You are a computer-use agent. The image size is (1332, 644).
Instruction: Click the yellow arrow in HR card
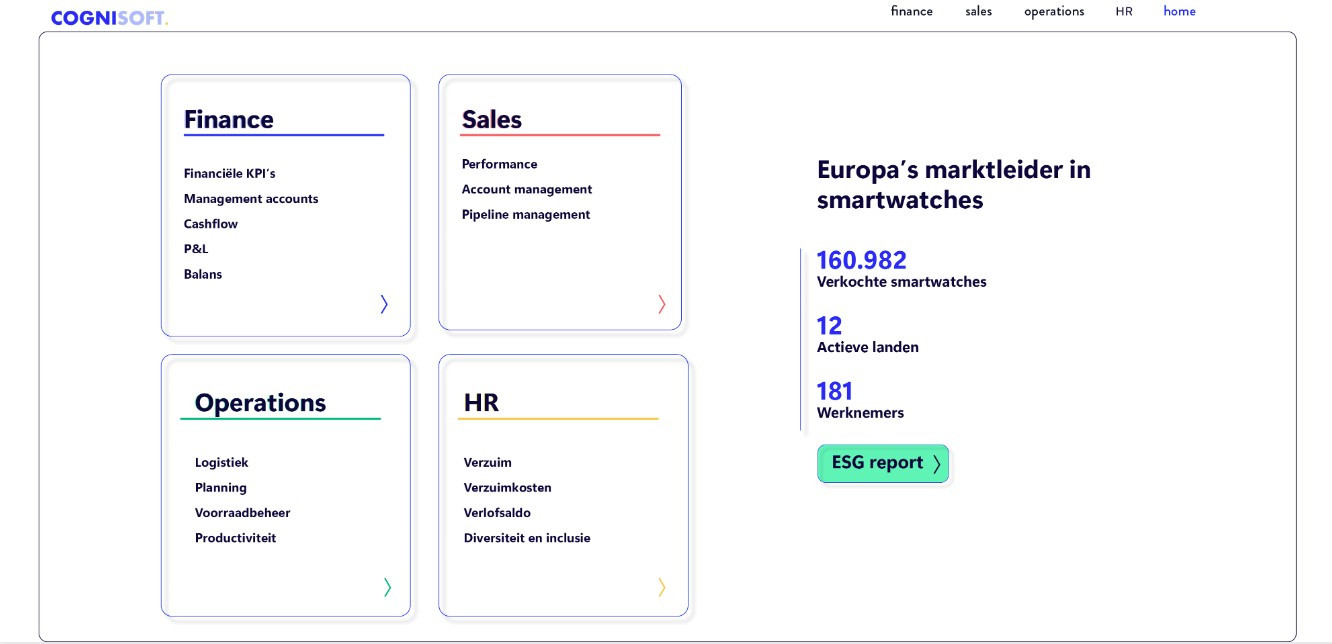tap(661, 587)
